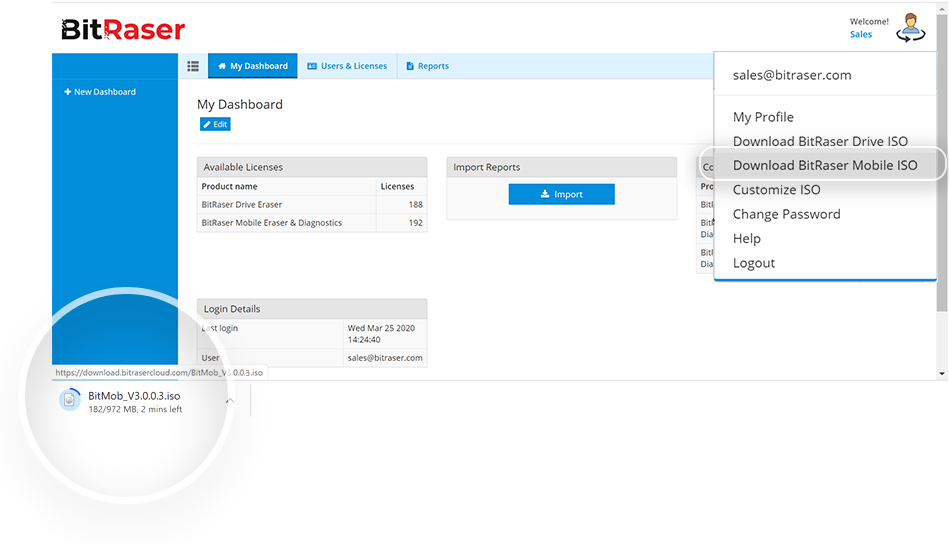Select Customize ISO menu option

point(776,190)
